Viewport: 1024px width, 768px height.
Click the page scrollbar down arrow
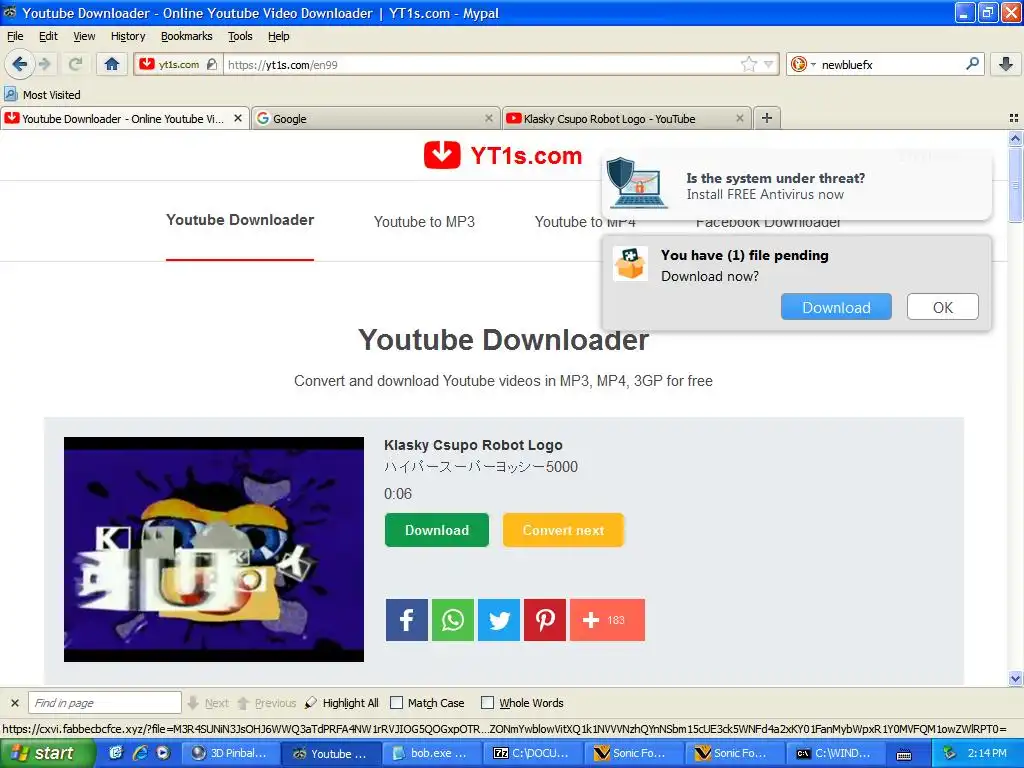1015,679
